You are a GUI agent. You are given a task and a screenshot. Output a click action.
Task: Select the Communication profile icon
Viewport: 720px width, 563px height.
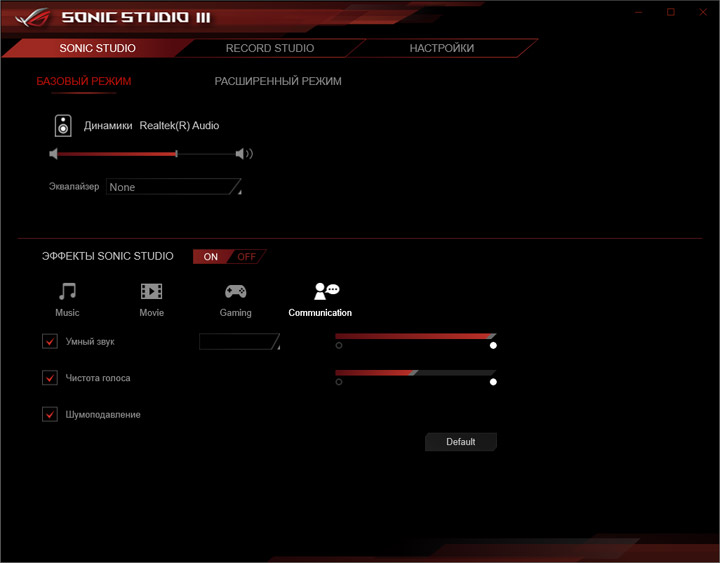(326, 291)
